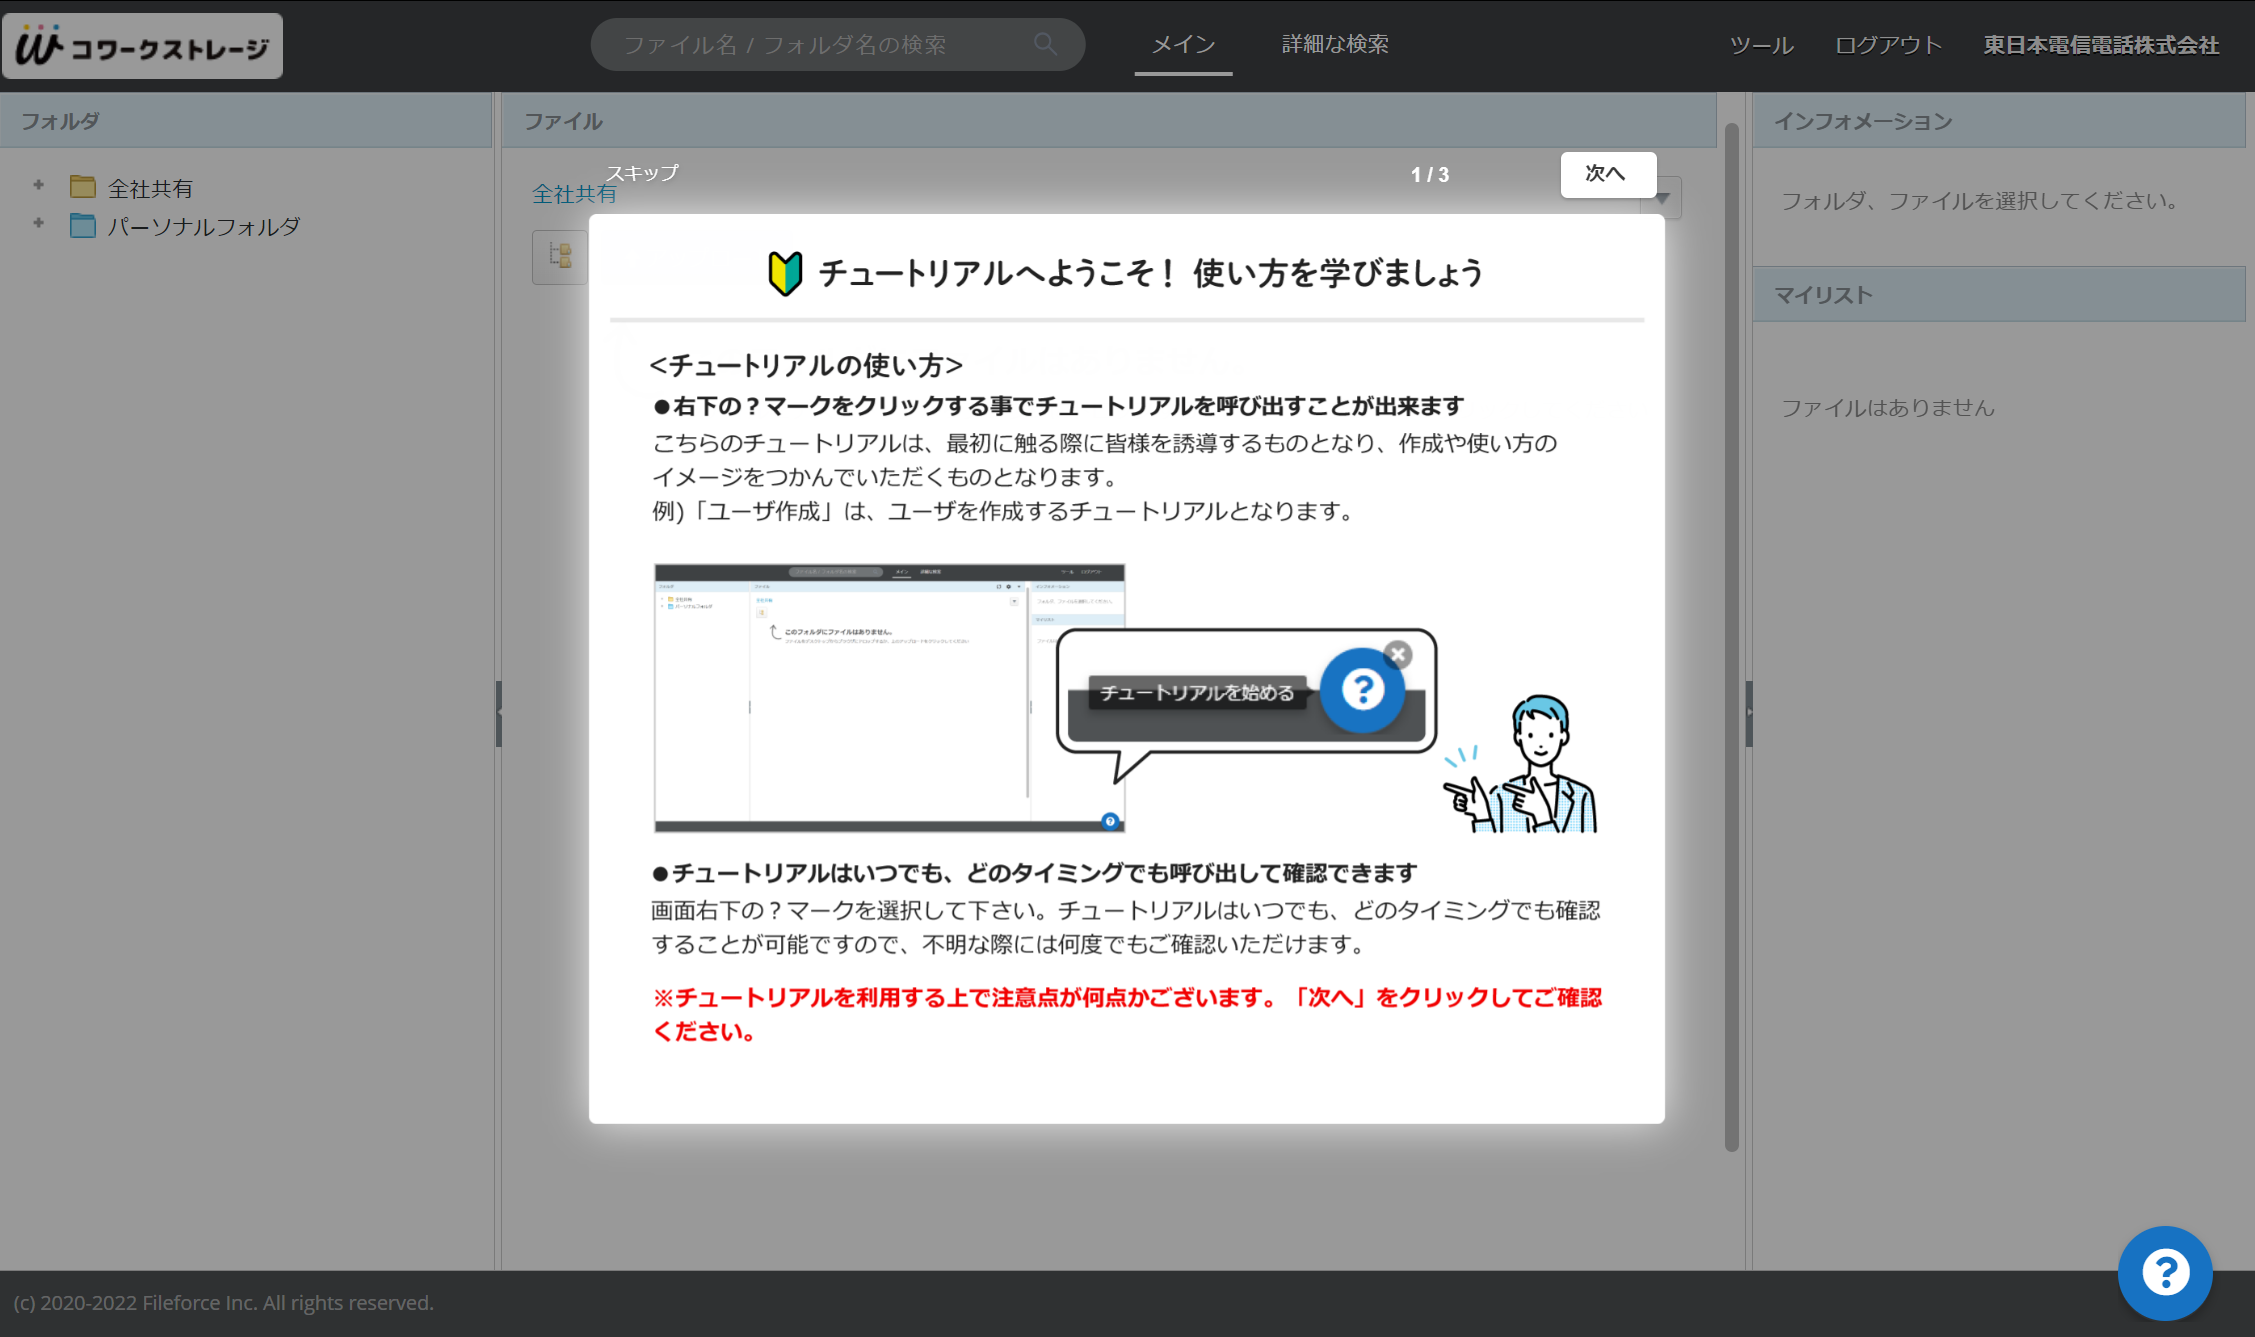Viewport: 2255px width, 1337px height.
Task: Collapse the left folder panel handle
Action: point(498,714)
